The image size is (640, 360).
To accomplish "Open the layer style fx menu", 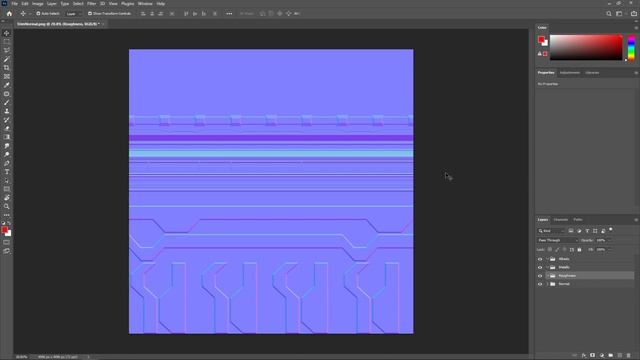I will (584, 356).
